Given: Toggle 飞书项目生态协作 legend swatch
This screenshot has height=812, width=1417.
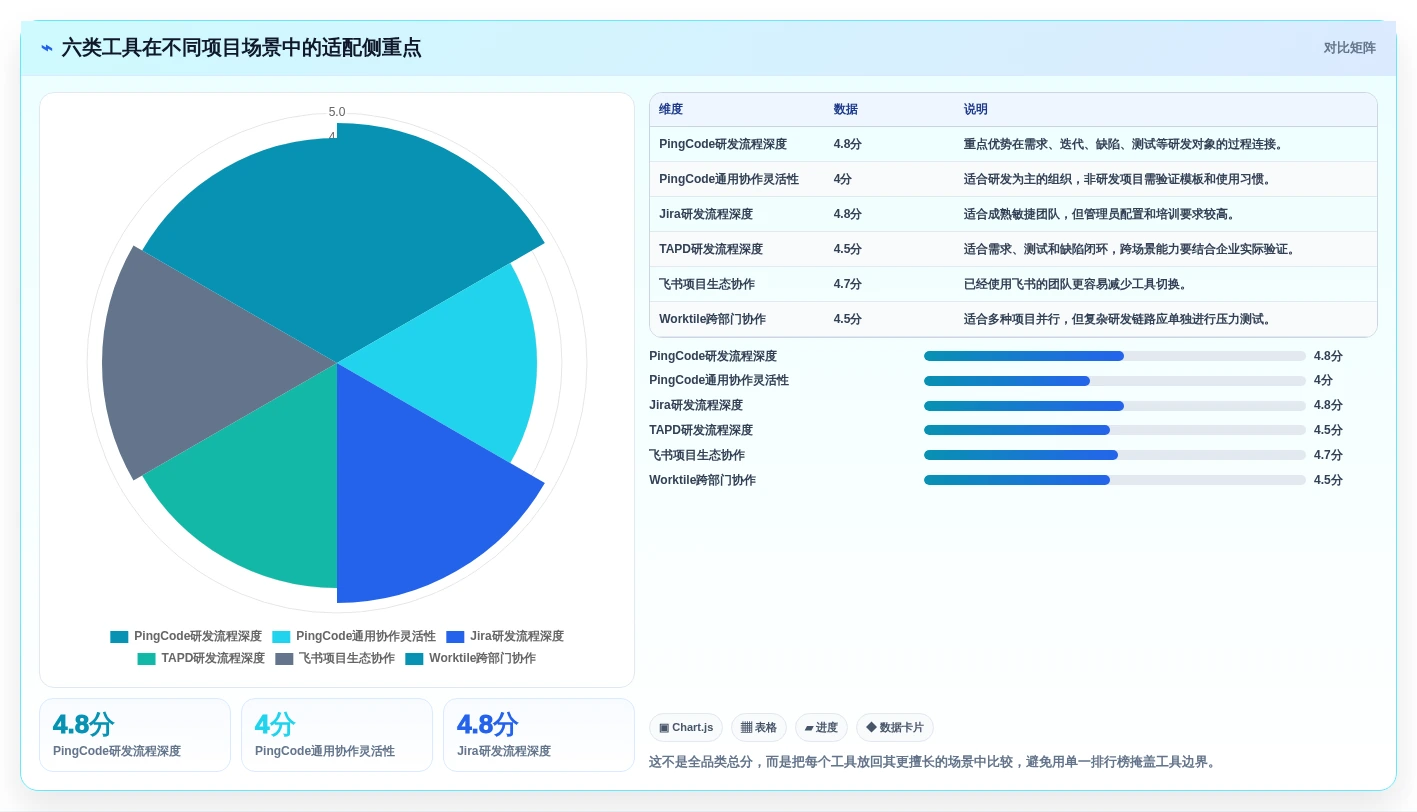Looking at the screenshot, I should click(284, 659).
